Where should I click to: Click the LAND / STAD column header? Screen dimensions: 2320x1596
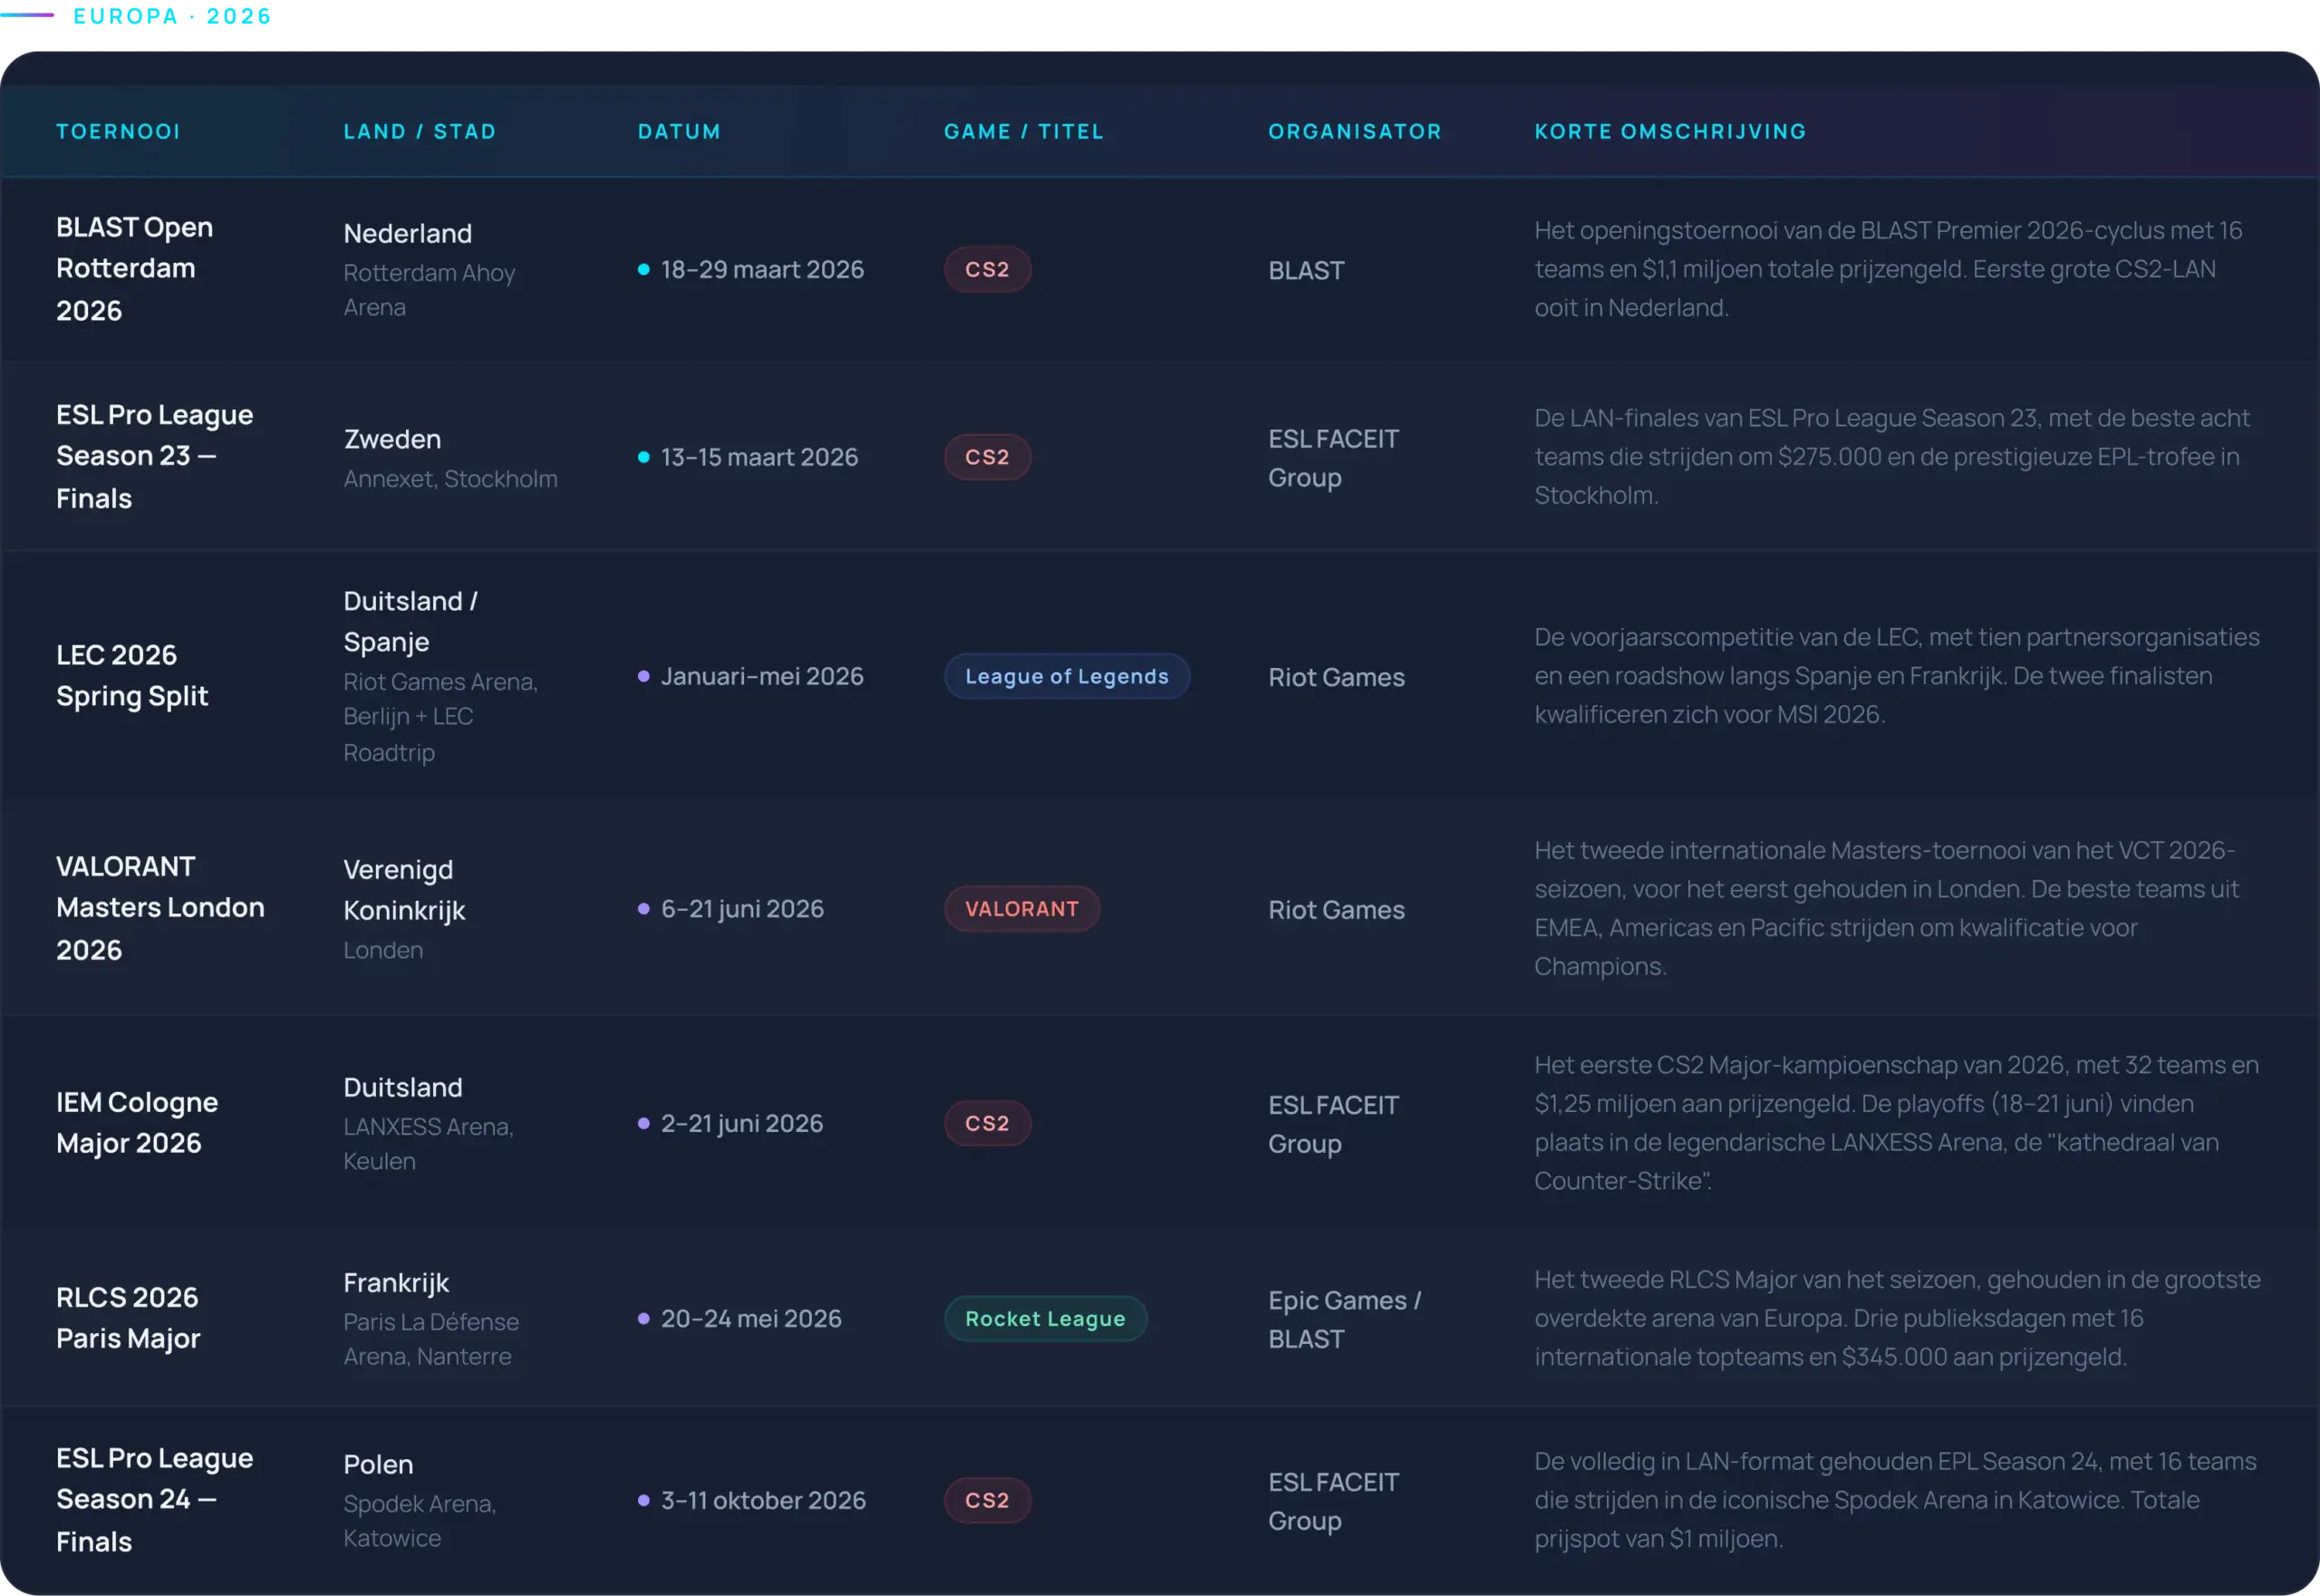pos(420,131)
